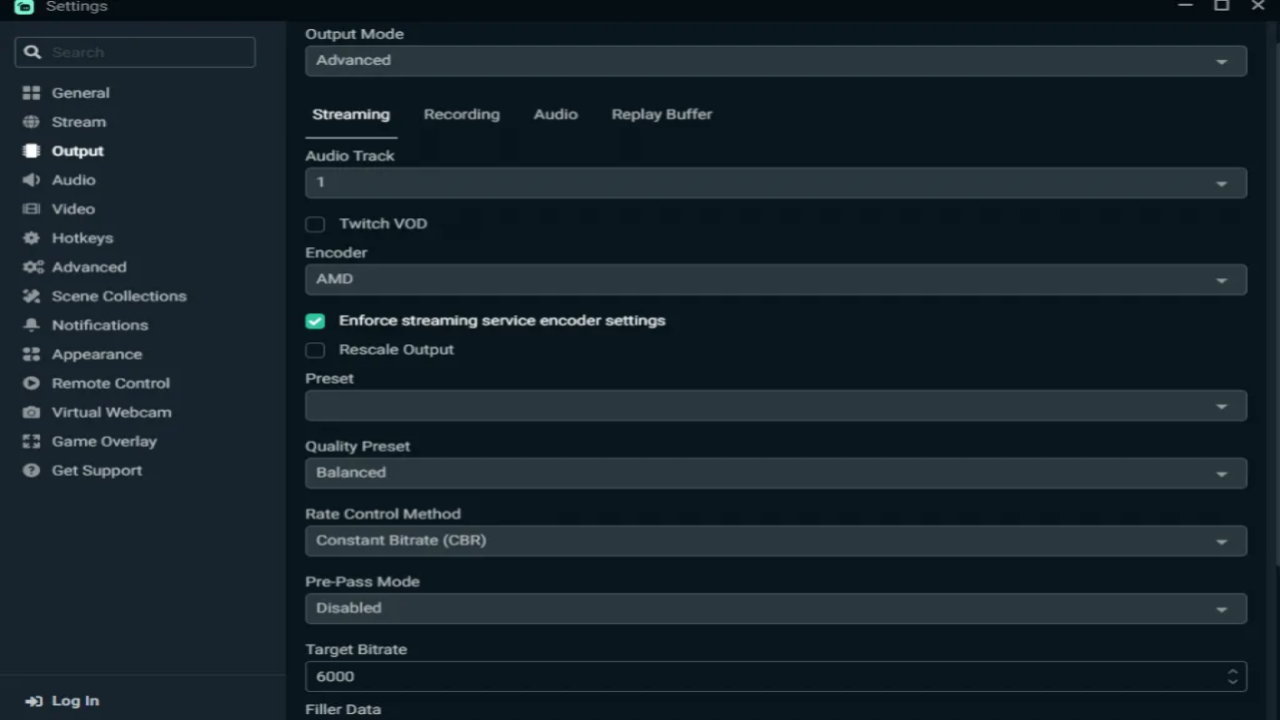Expand the Audio Track dropdown
This screenshot has width=1280, height=720.
pyautogui.click(x=776, y=182)
